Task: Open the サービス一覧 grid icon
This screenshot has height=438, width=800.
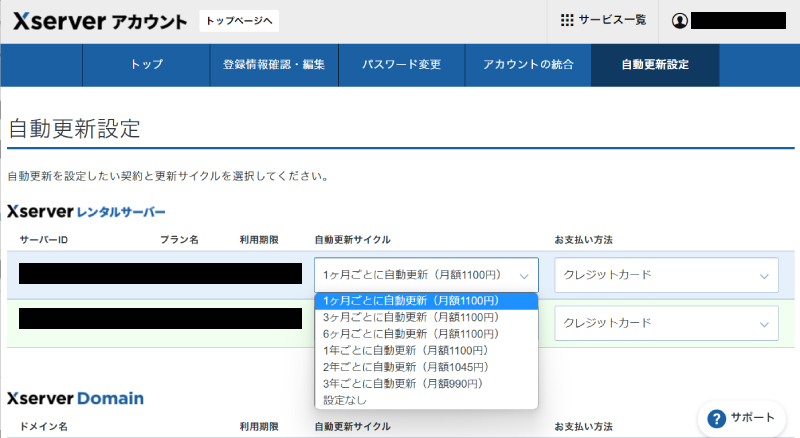Action: (567, 20)
